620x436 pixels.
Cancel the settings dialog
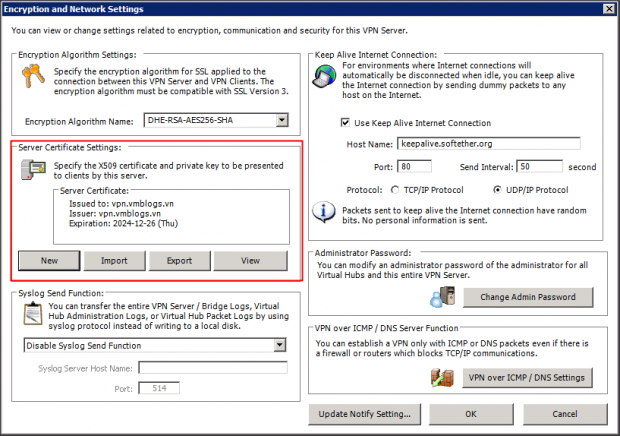click(x=565, y=414)
